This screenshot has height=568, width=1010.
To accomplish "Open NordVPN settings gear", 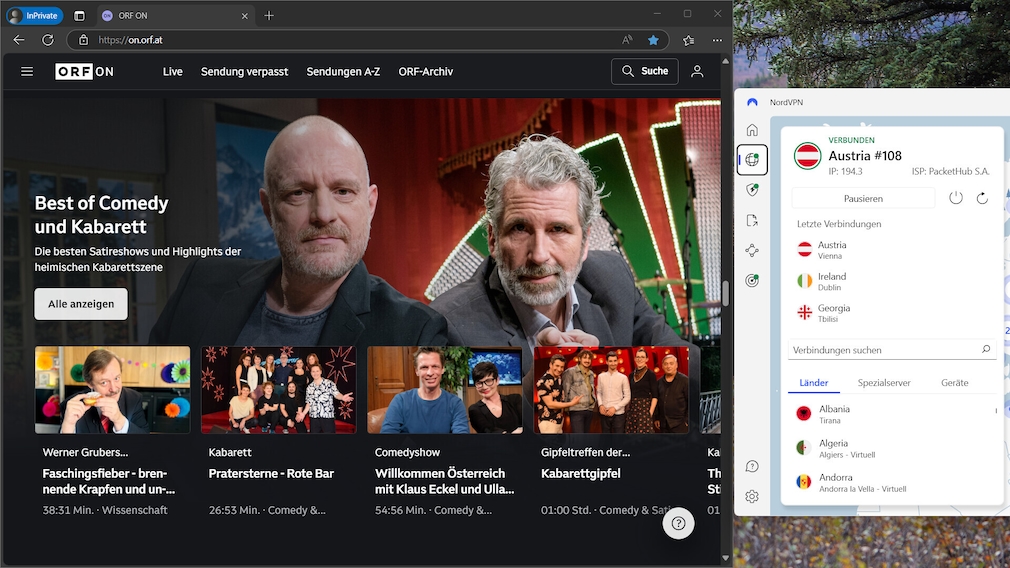I will point(752,496).
